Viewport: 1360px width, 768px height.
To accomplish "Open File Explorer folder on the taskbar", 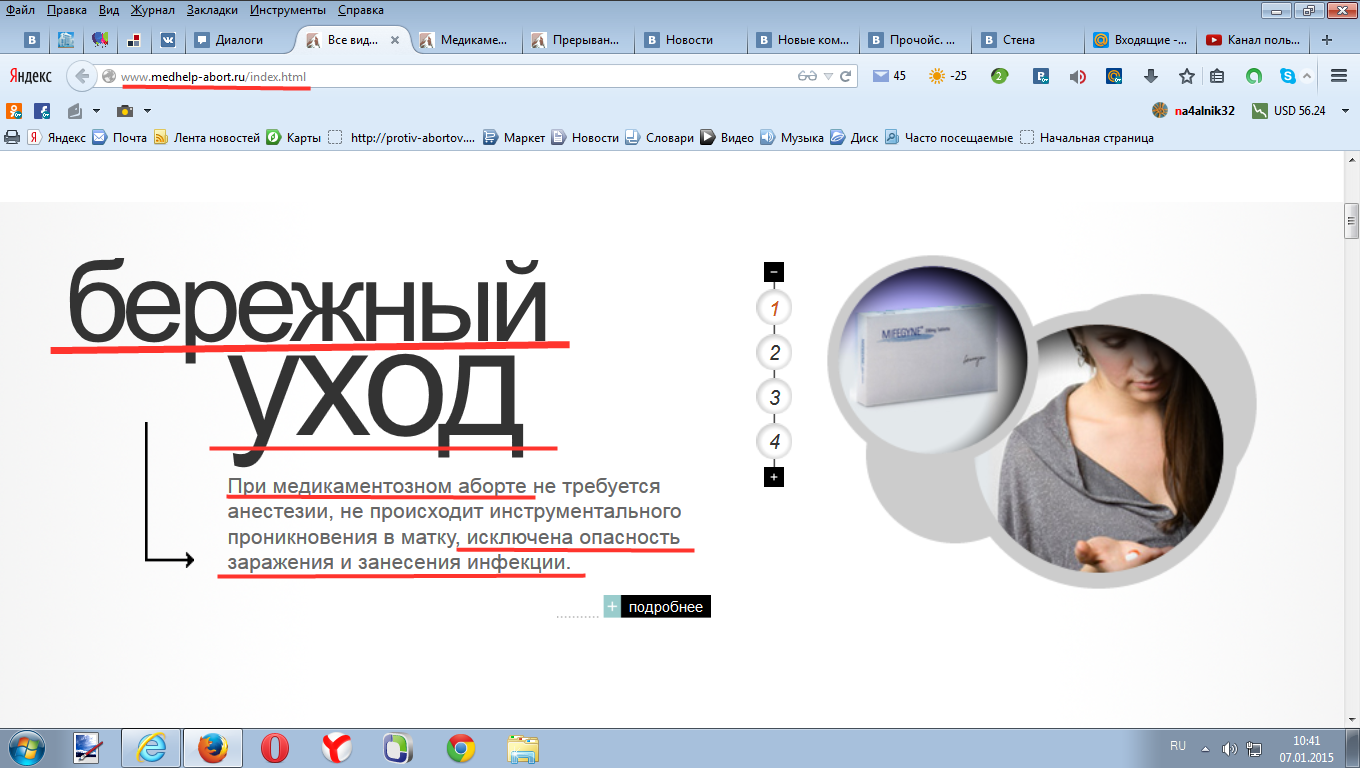I will click(522, 748).
